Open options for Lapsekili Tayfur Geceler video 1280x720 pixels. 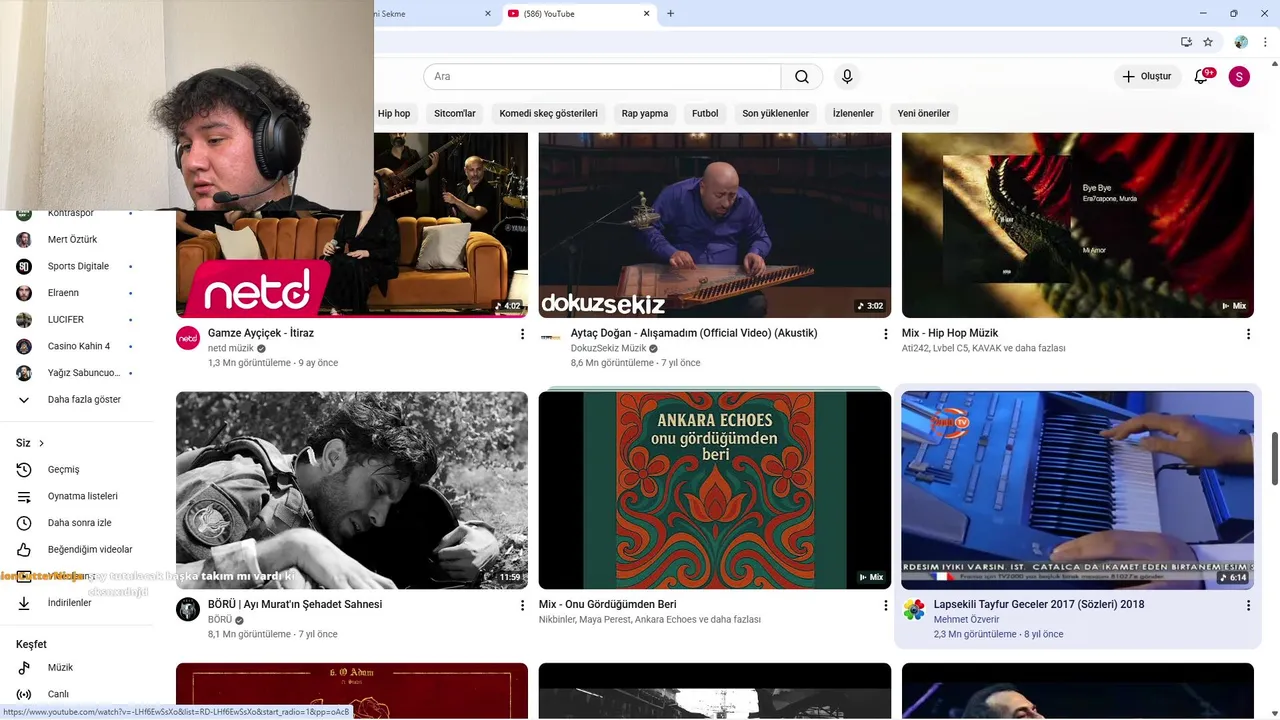[1248, 605]
